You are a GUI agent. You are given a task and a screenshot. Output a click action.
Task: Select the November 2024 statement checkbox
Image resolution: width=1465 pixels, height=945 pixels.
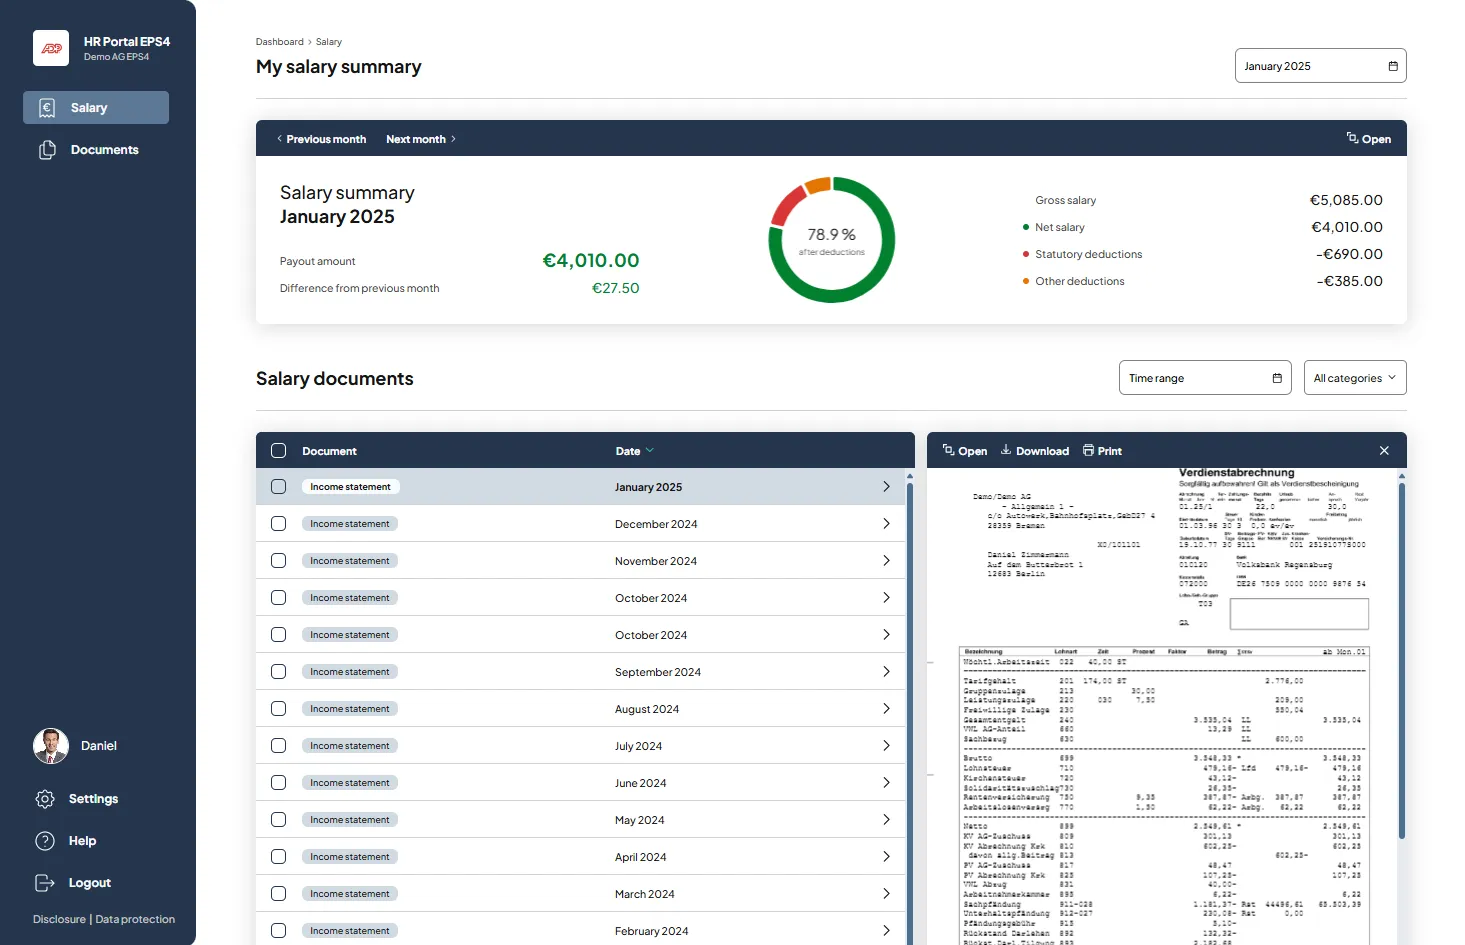point(279,561)
